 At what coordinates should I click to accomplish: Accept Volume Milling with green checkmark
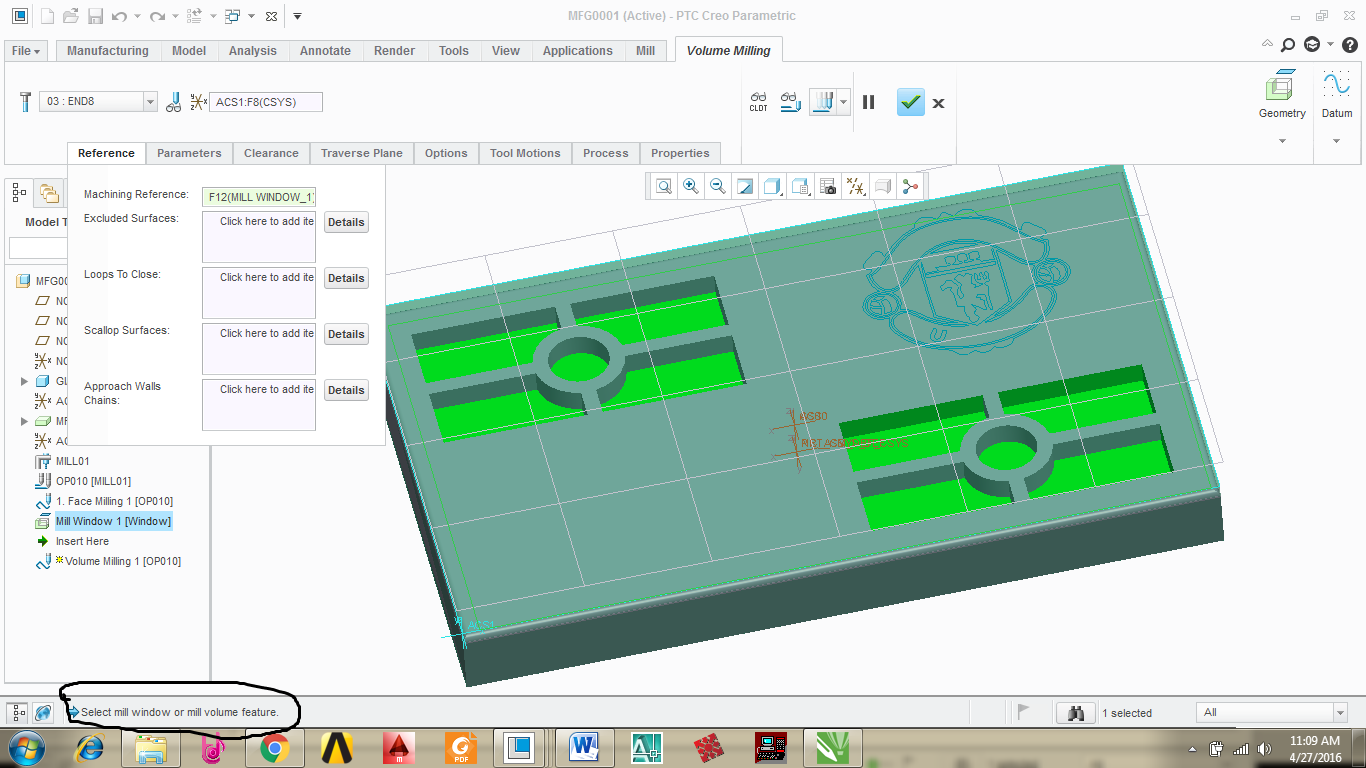pos(910,102)
